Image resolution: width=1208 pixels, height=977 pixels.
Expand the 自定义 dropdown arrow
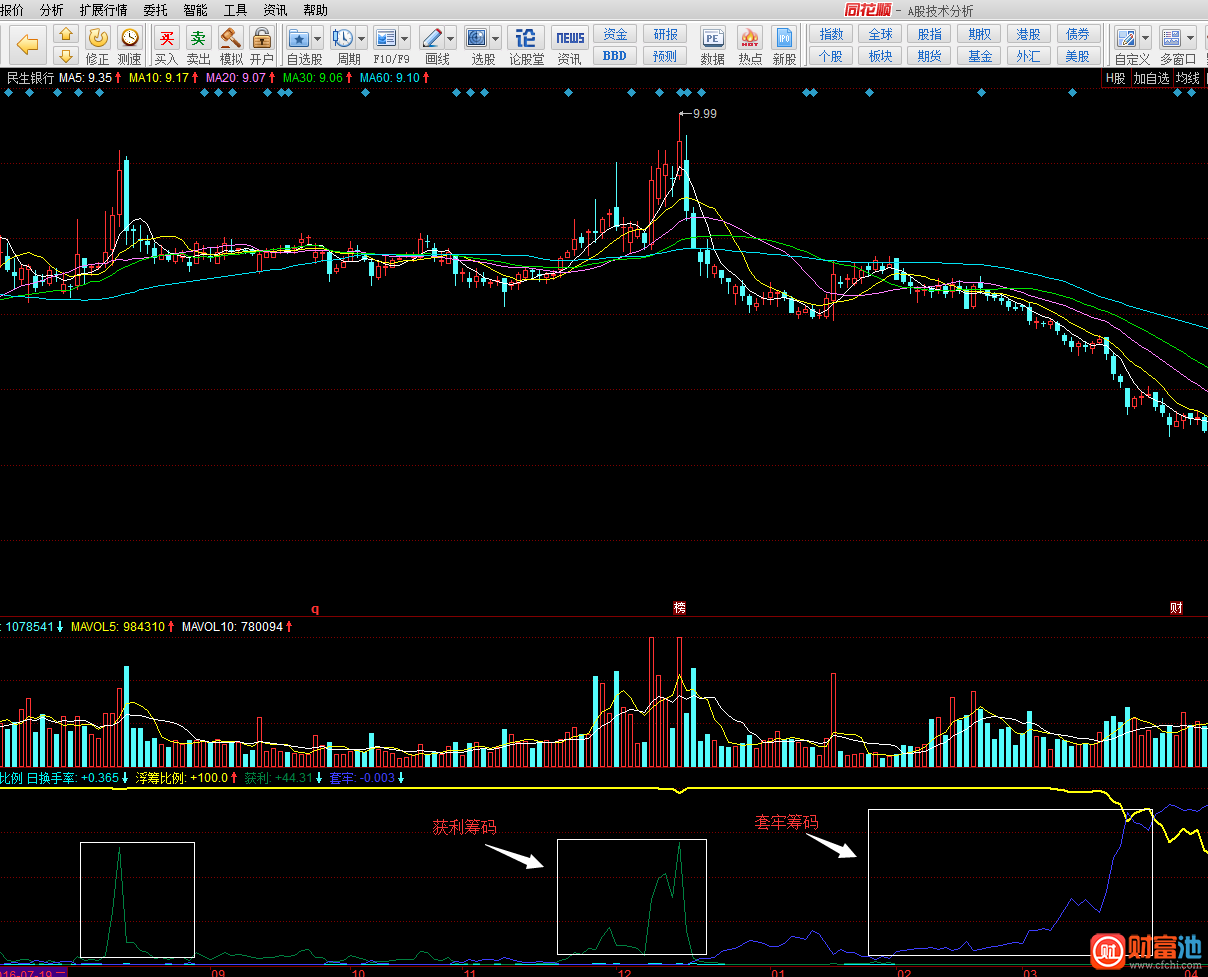pos(1145,39)
